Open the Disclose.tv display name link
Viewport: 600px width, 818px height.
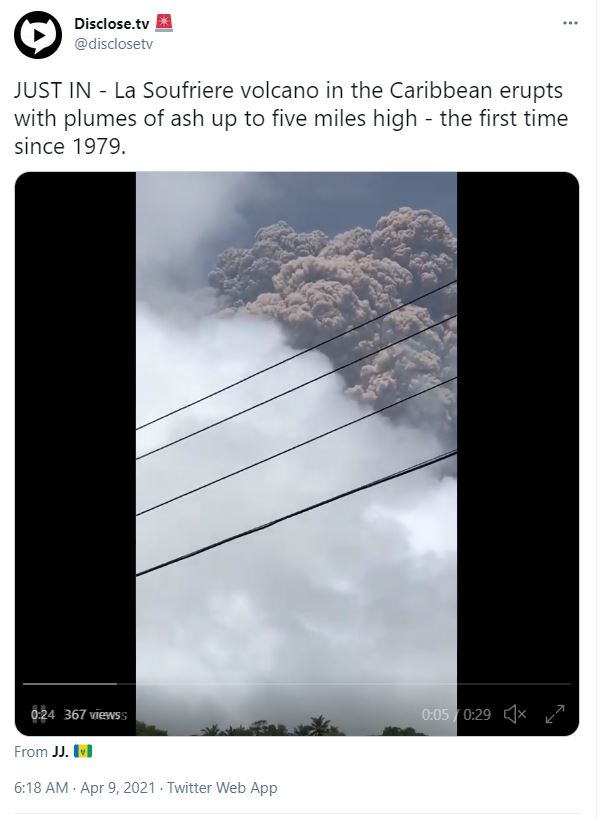(x=112, y=23)
